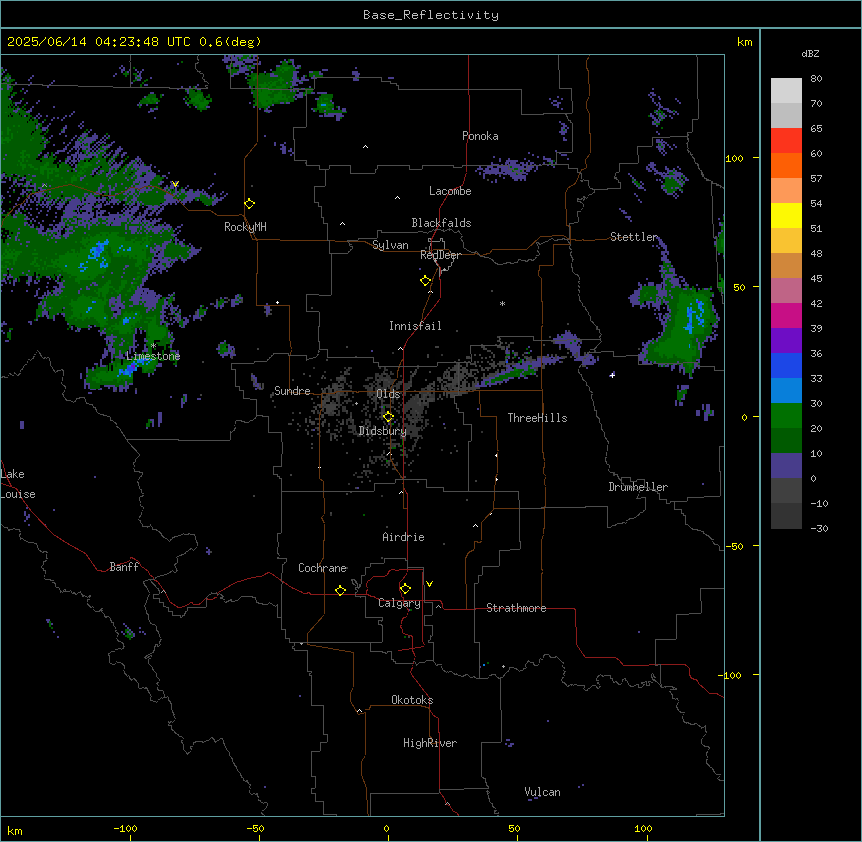862x842 pixels.
Task: Select the royal blue 33-36 dBZ swatch
Action: 786,365
